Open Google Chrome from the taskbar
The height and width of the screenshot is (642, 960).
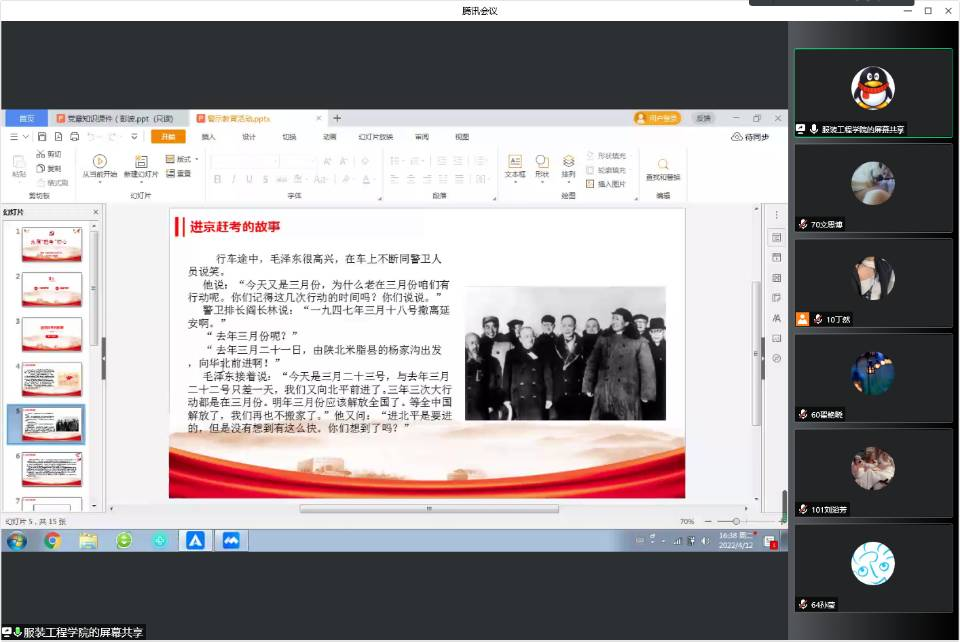(x=52, y=541)
